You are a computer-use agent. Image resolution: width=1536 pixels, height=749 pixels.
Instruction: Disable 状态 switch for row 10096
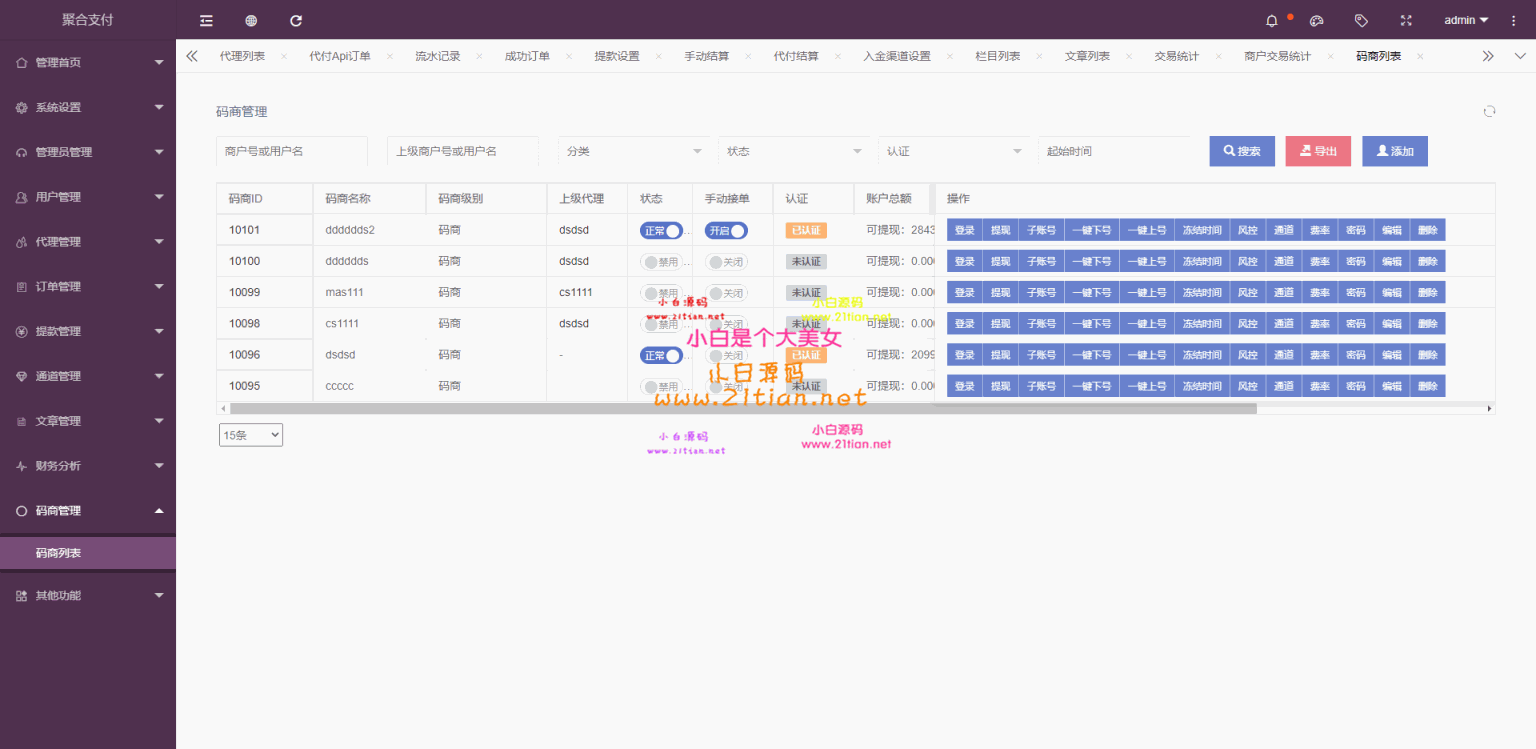tap(661, 355)
